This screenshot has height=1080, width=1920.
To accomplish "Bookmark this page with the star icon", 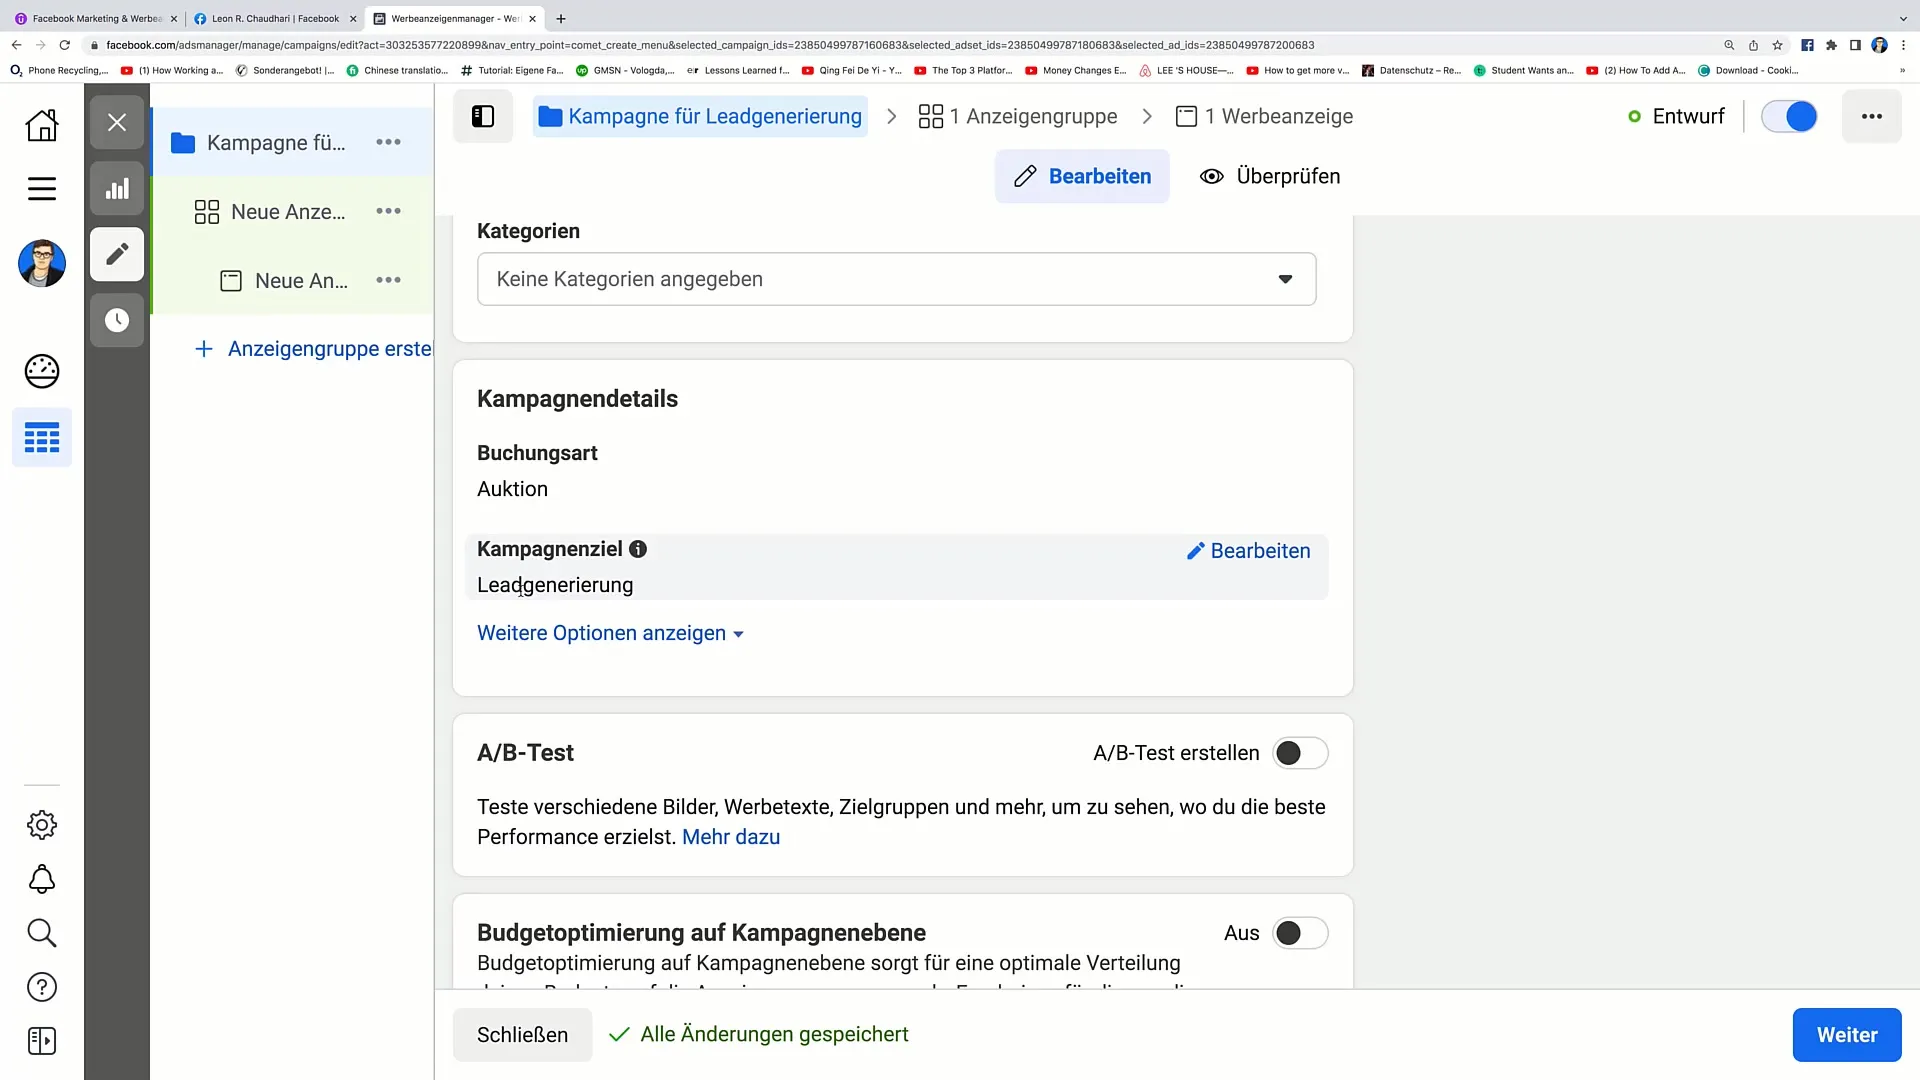I will [x=1777, y=45].
